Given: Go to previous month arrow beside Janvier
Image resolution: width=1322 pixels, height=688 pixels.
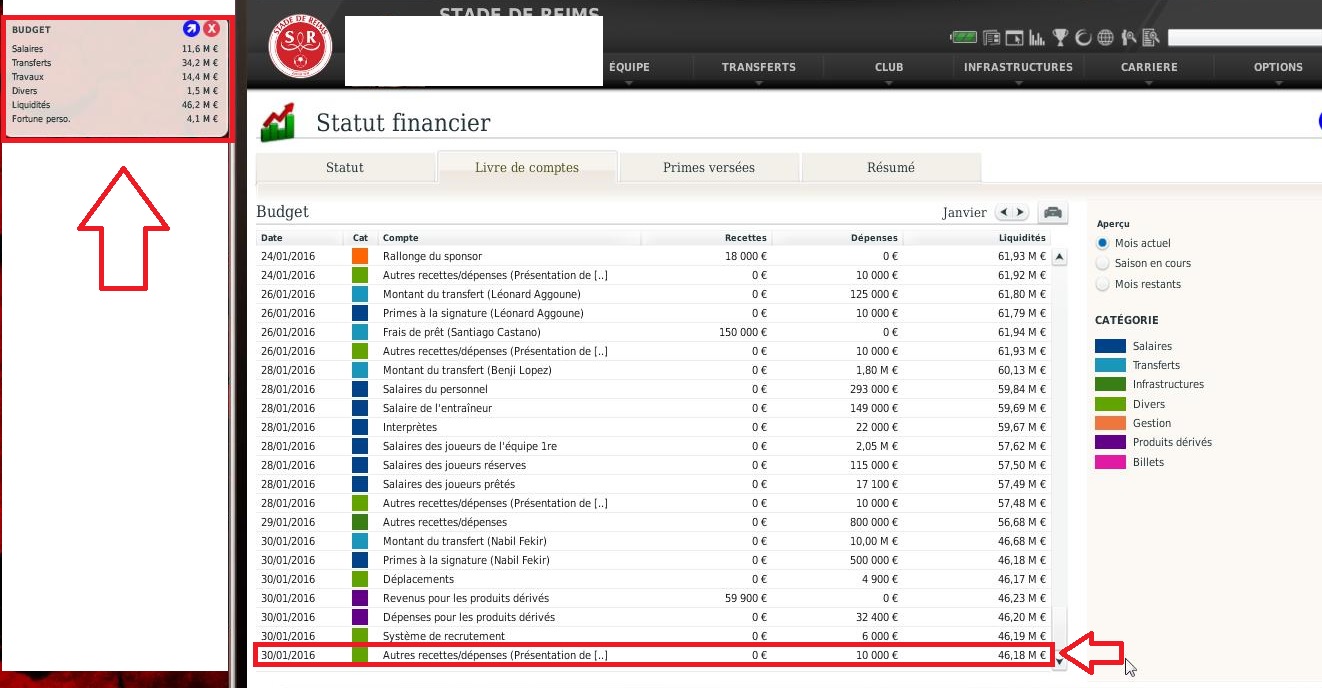Looking at the screenshot, I should pyautogui.click(x=1003, y=212).
